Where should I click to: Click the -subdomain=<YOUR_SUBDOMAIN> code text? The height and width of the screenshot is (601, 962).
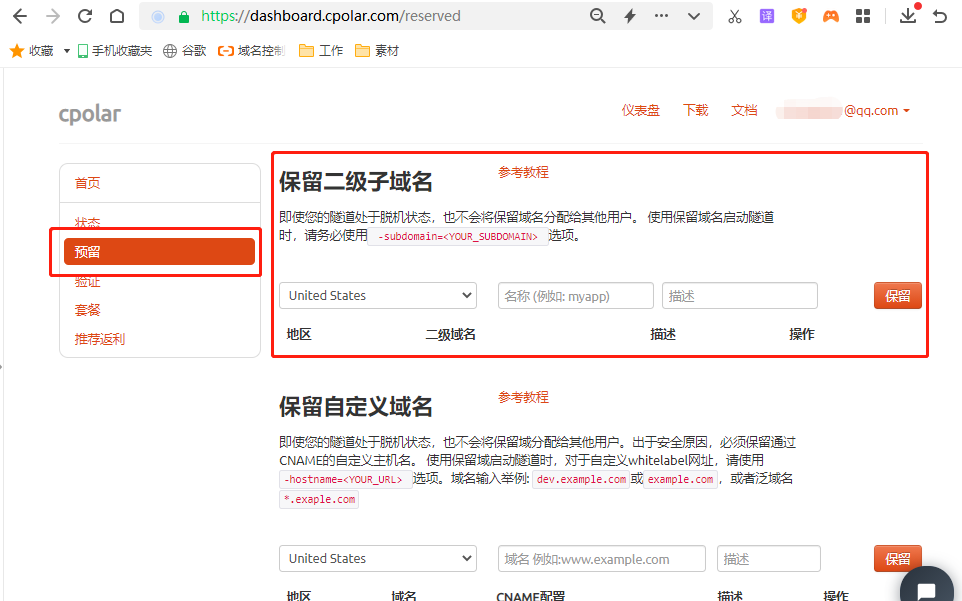458,236
